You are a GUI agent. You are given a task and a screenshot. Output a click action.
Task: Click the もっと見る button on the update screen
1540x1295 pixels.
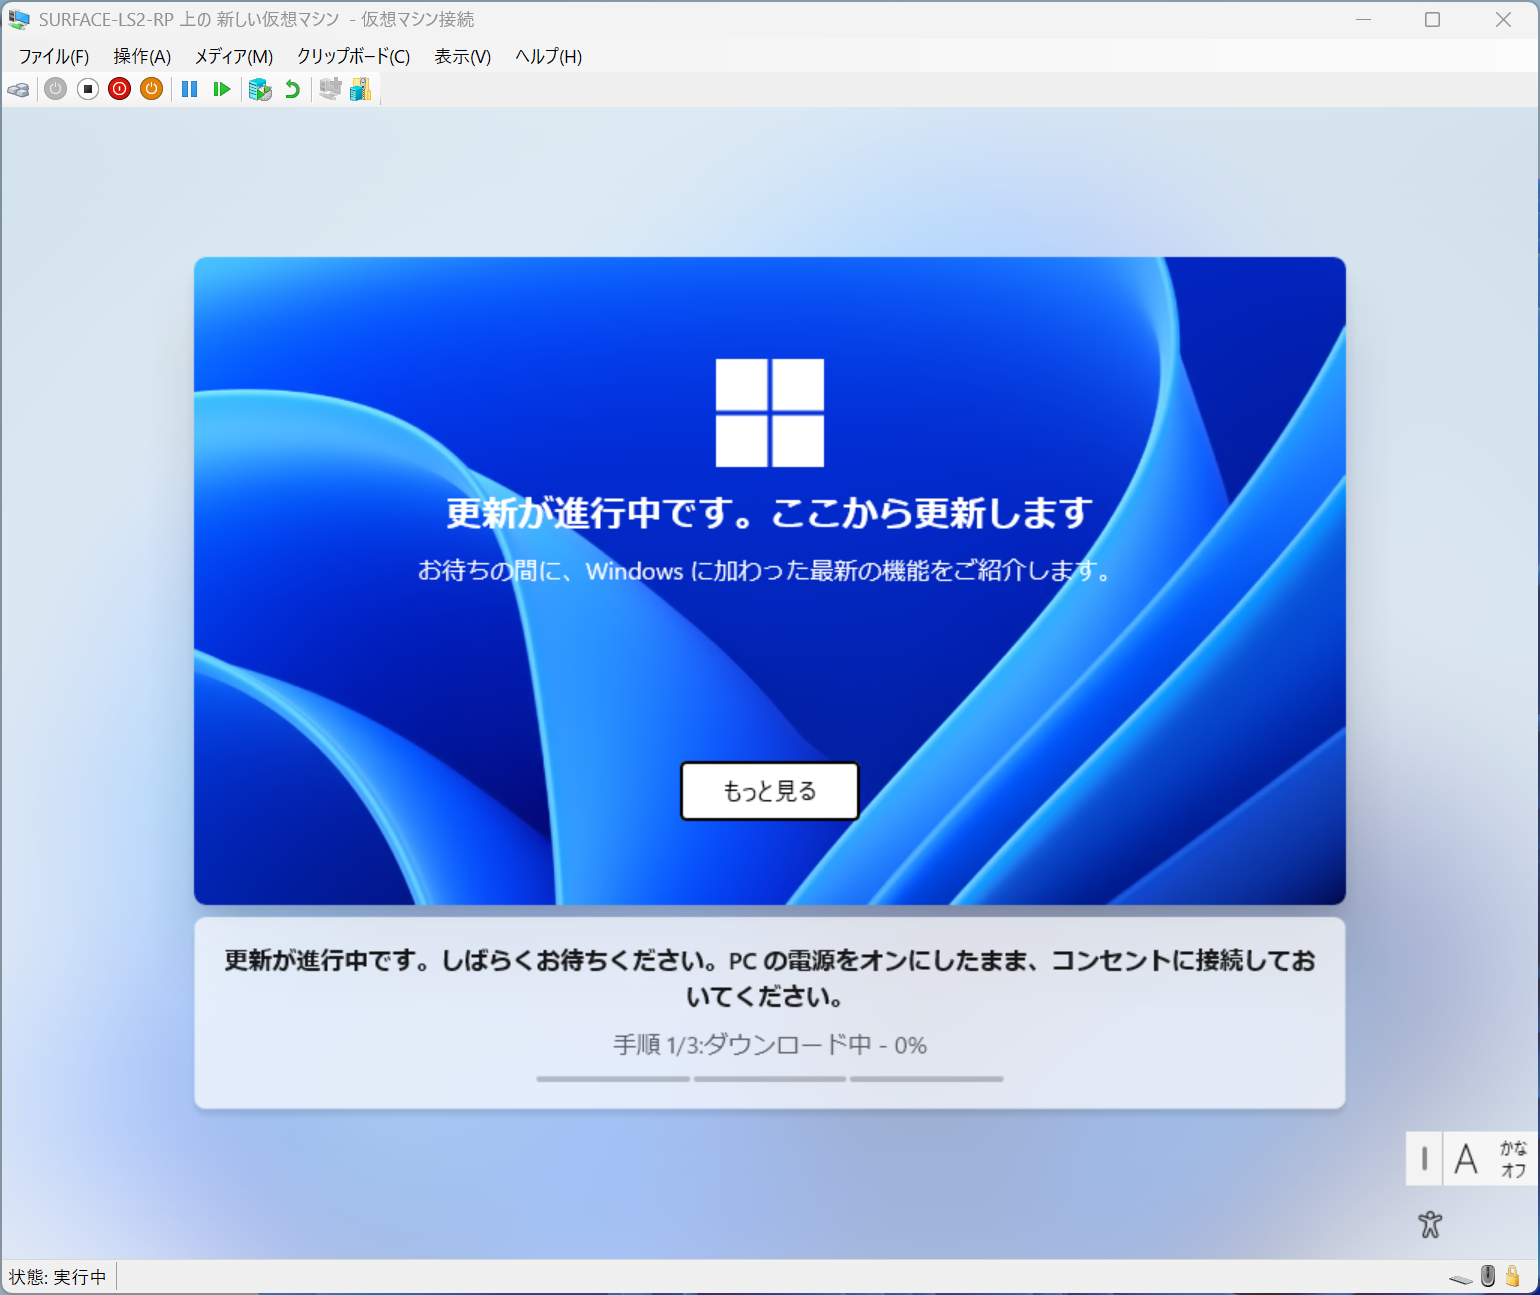769,791
